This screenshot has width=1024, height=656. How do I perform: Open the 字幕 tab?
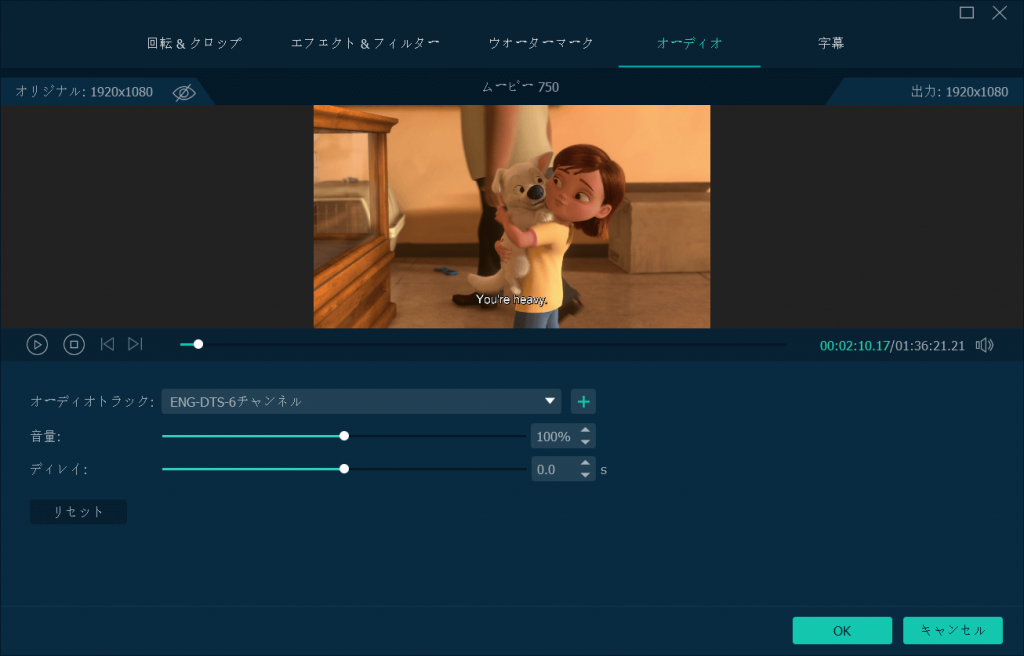[x=830, y=44]
